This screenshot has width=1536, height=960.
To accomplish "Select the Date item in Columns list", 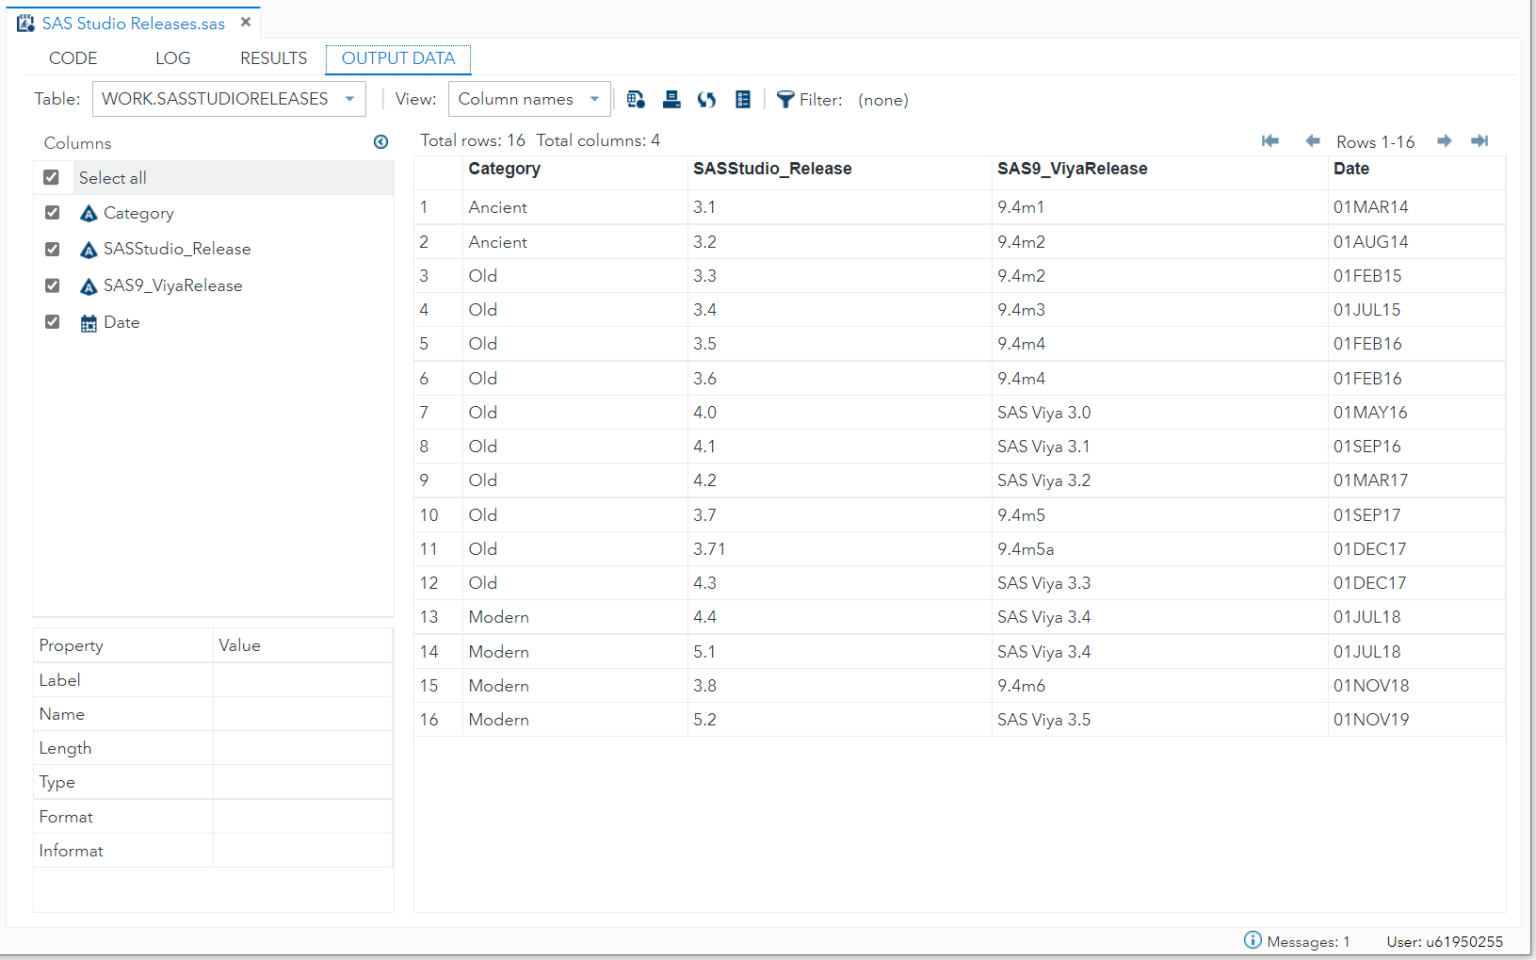I will click(x=121, y=322).
